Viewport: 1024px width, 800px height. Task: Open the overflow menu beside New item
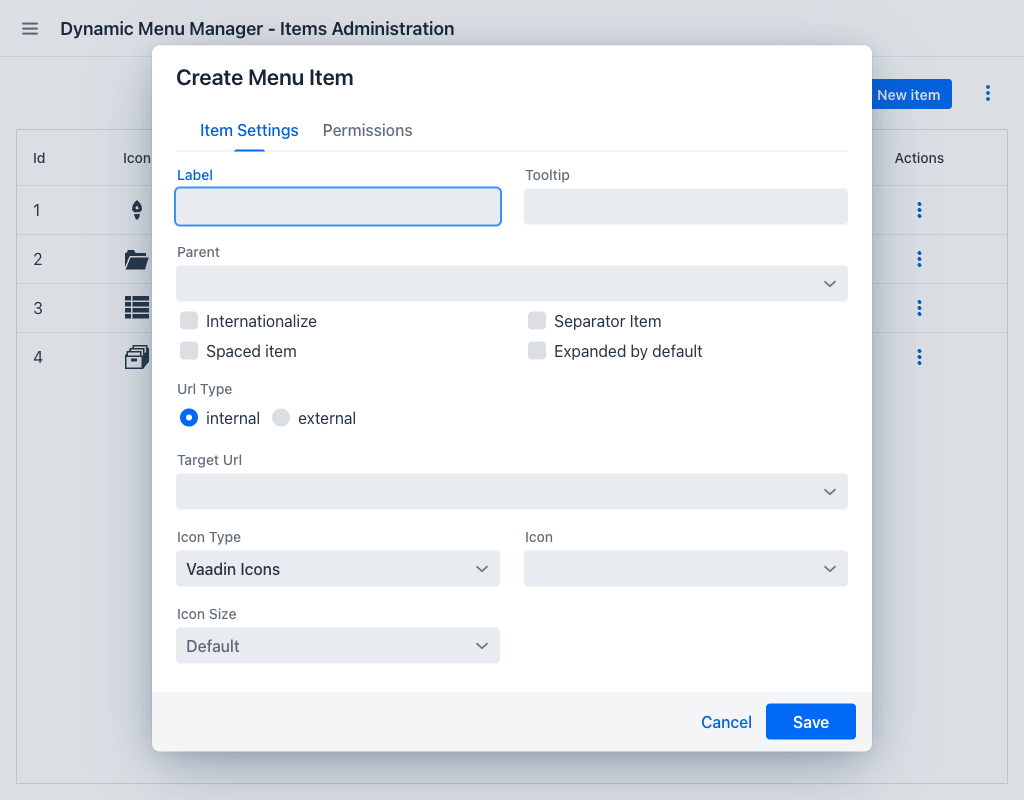point(987,93)
